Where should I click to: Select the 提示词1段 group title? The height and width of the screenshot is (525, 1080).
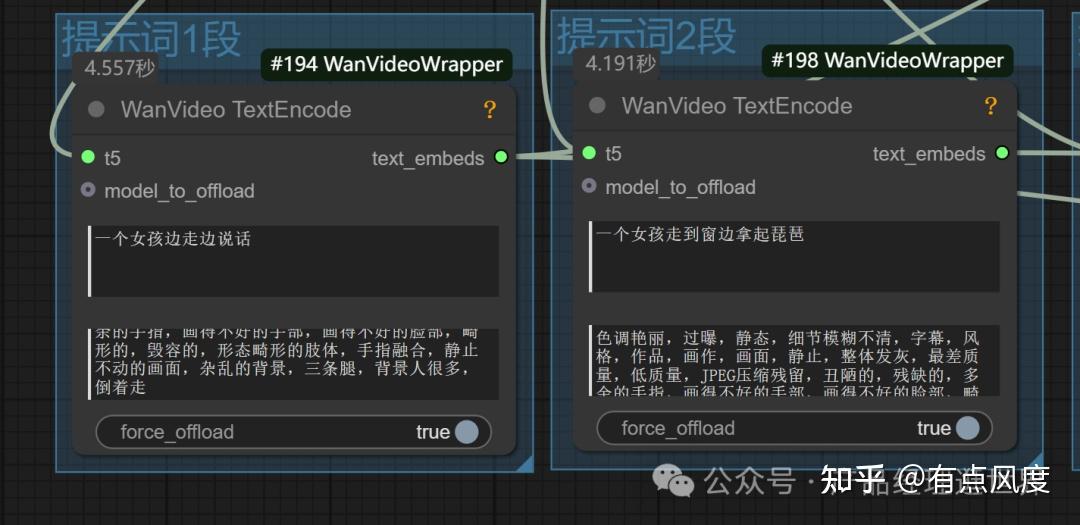[x=152, y=39]
